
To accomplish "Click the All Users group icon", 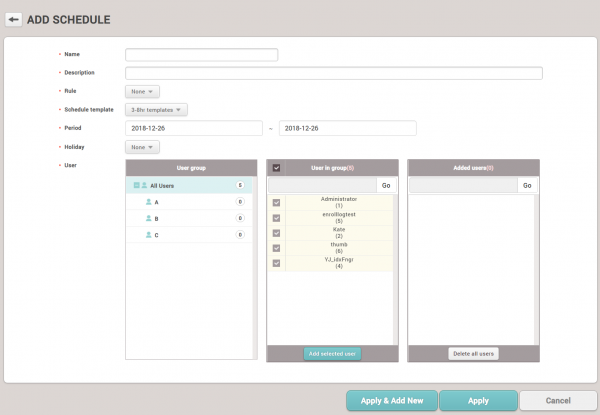I will click(144, 185).
